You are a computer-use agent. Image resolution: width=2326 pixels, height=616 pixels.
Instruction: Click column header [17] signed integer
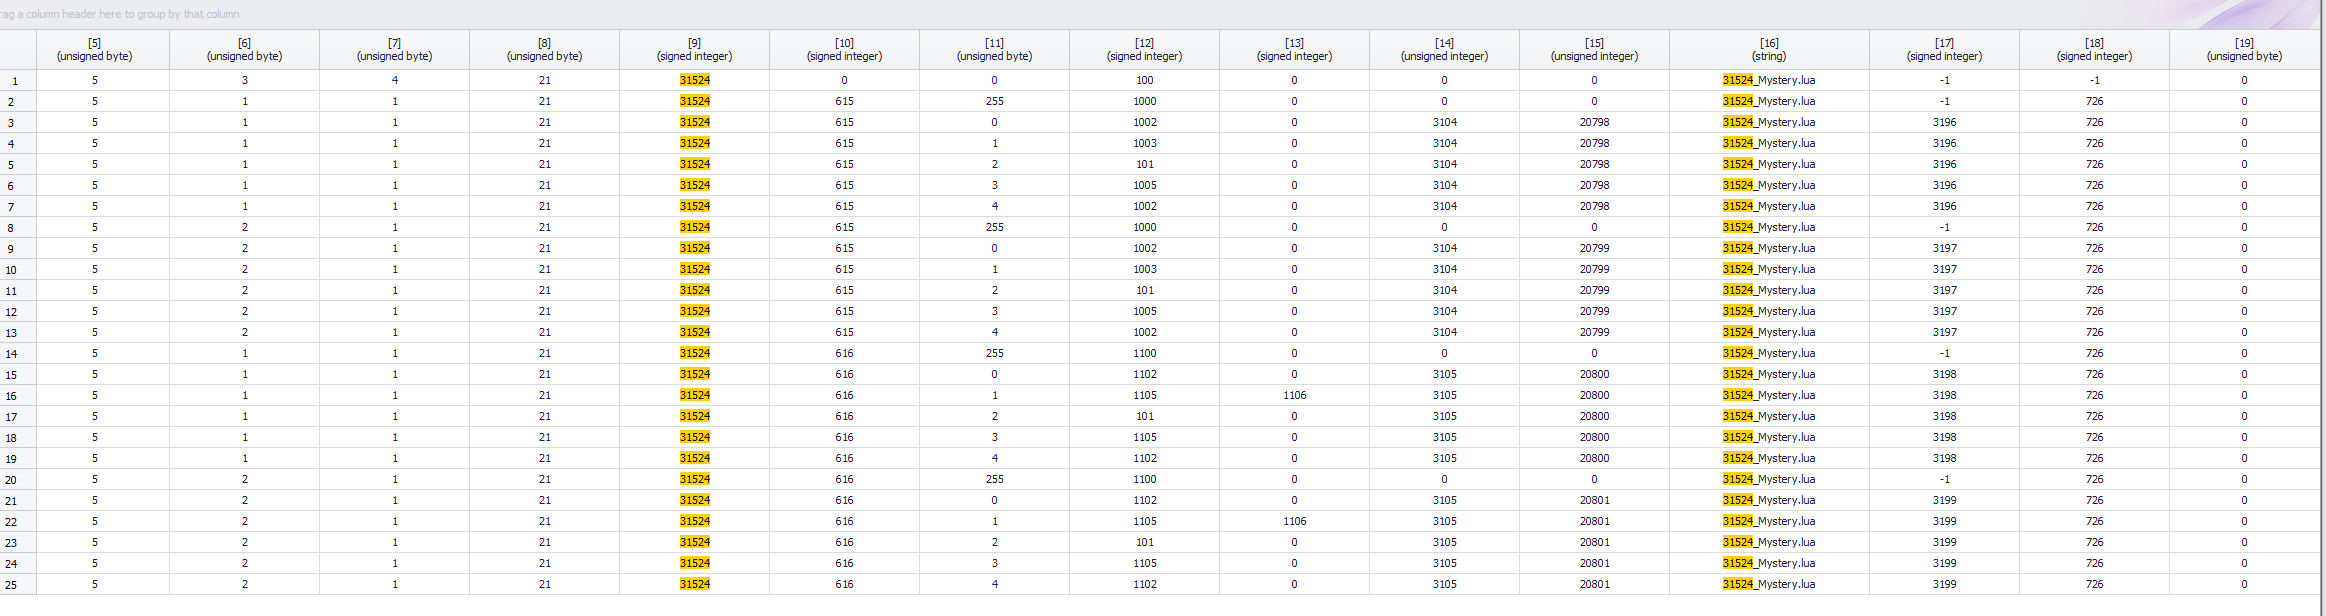click(1944, 49)
